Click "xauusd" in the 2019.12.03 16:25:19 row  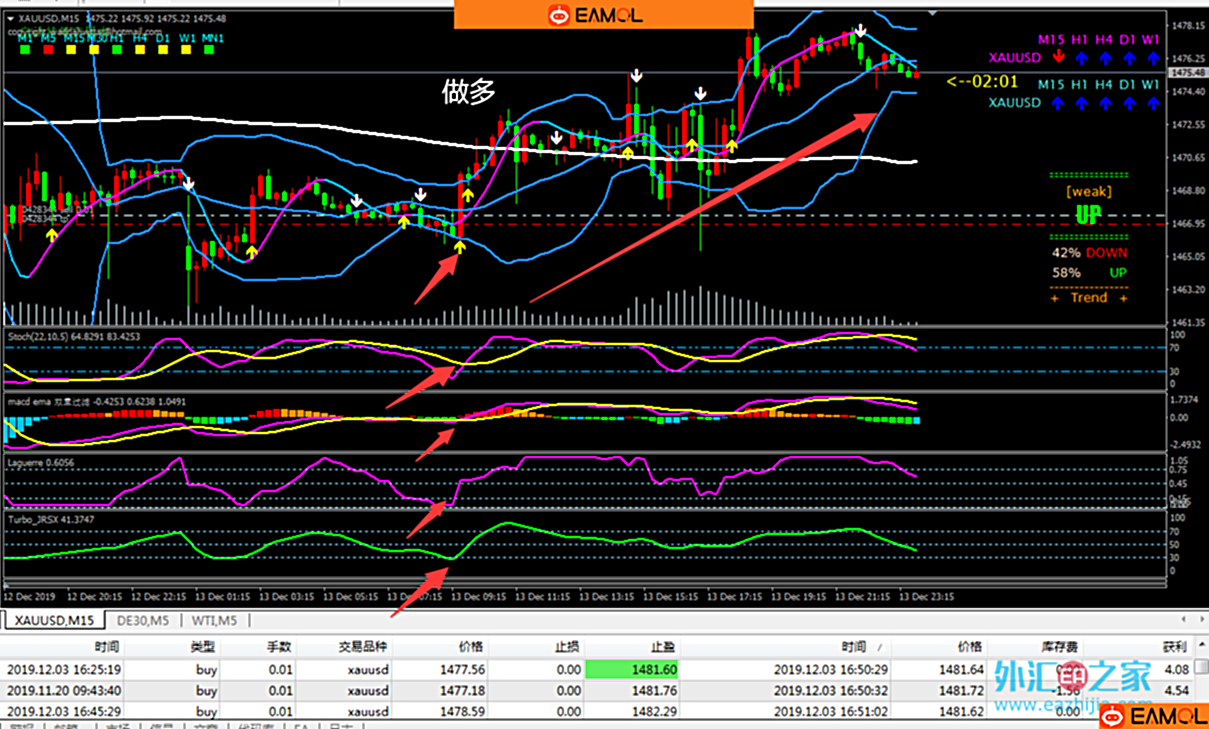coord(367,669)
